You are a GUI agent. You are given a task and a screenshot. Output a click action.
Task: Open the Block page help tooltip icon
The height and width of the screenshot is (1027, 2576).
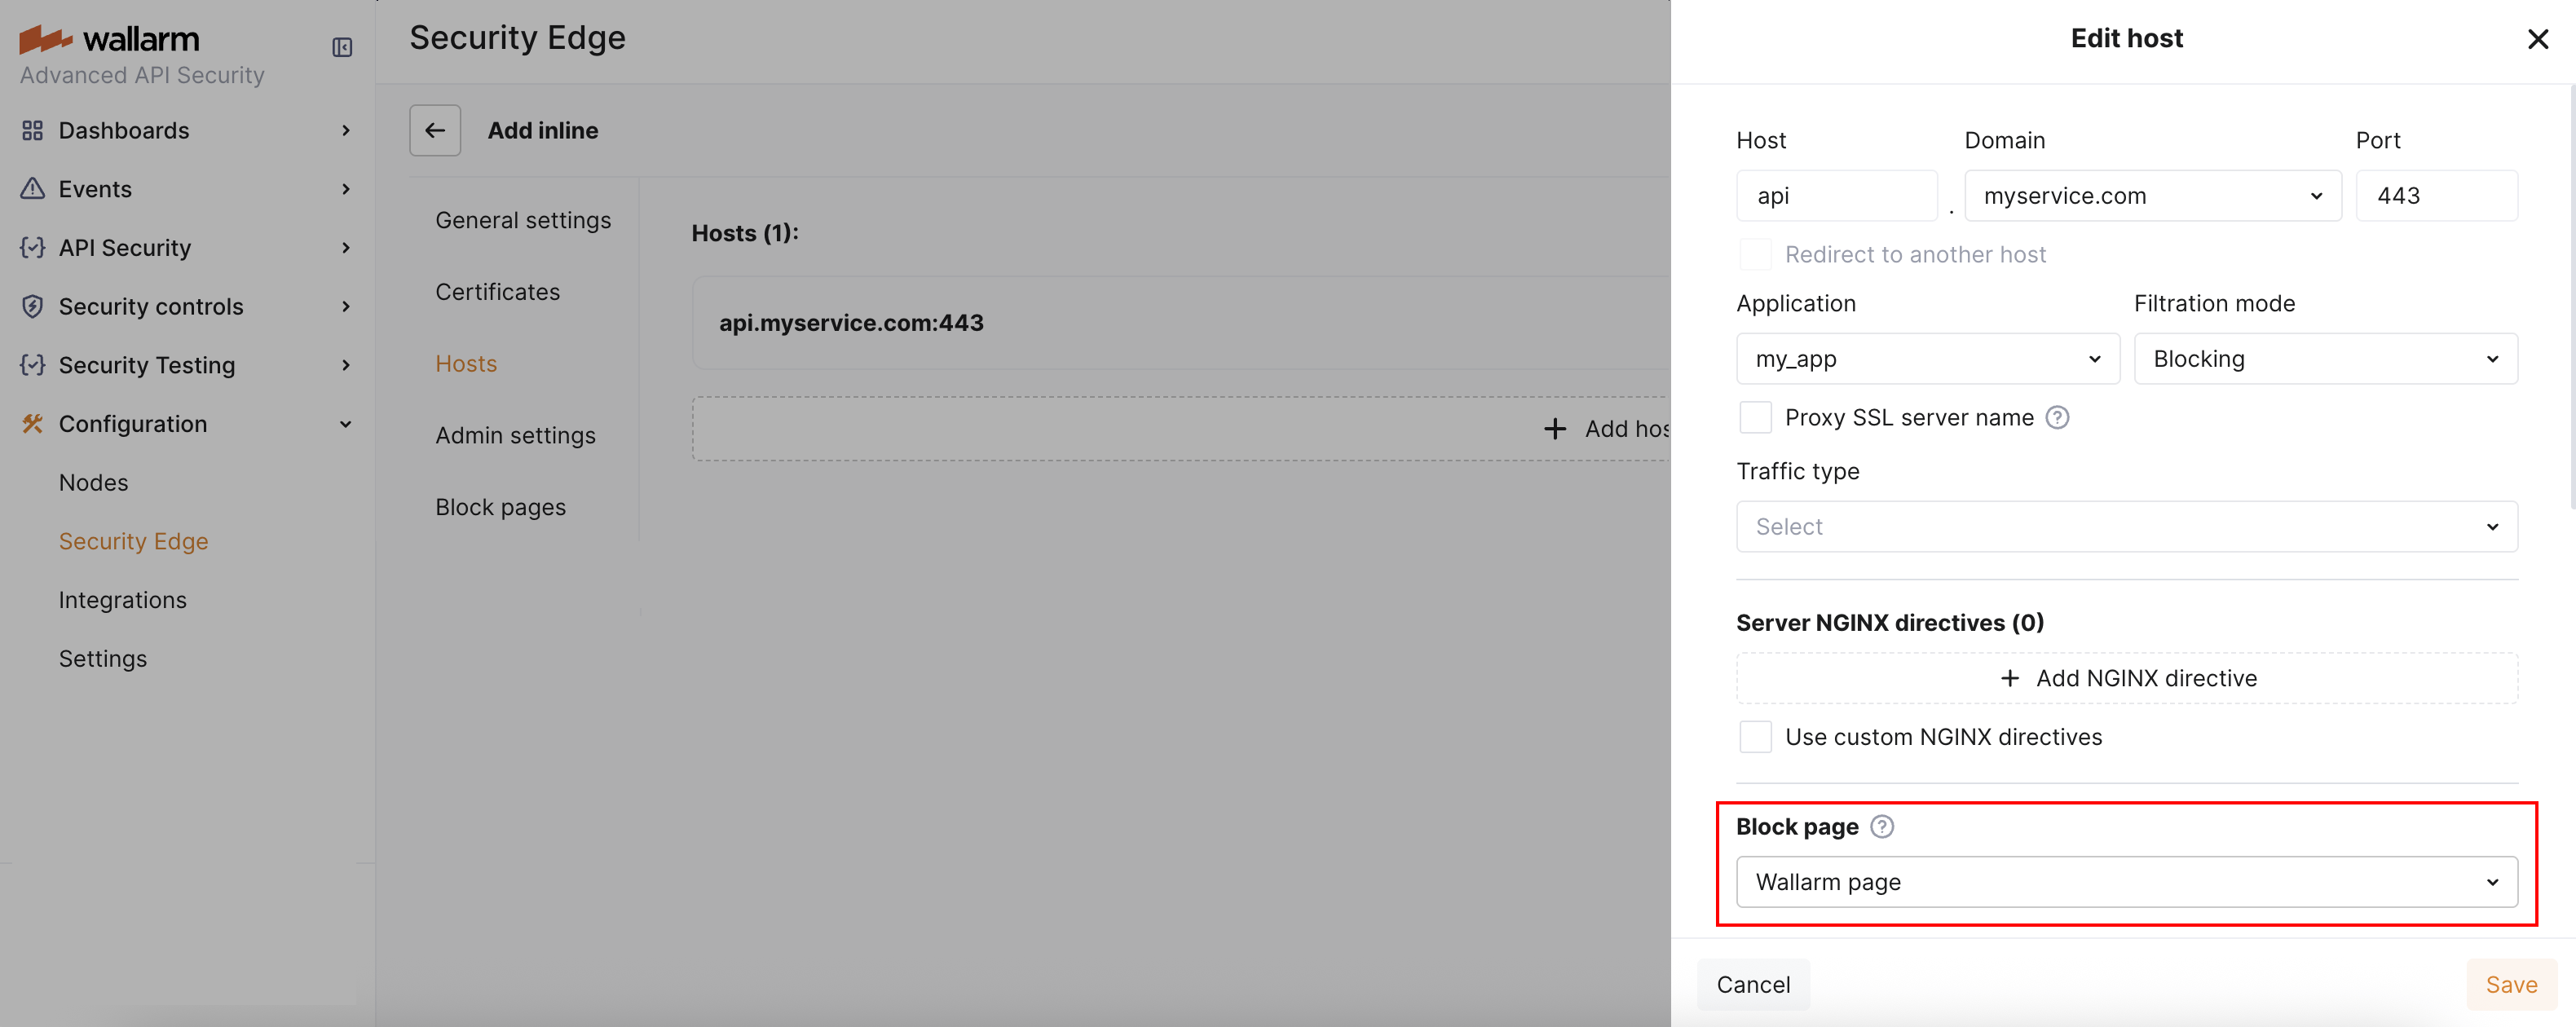point(1883,826)
